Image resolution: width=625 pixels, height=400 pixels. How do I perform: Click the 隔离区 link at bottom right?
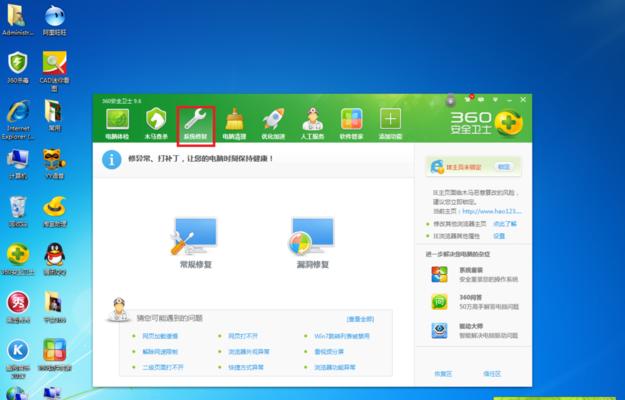[492, 374]
